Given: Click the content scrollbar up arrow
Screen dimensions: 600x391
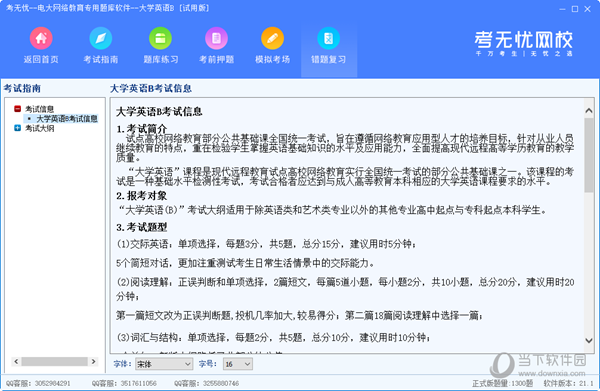Looking at the screenshot, I should pyautogui.click(x=589, y=111).
